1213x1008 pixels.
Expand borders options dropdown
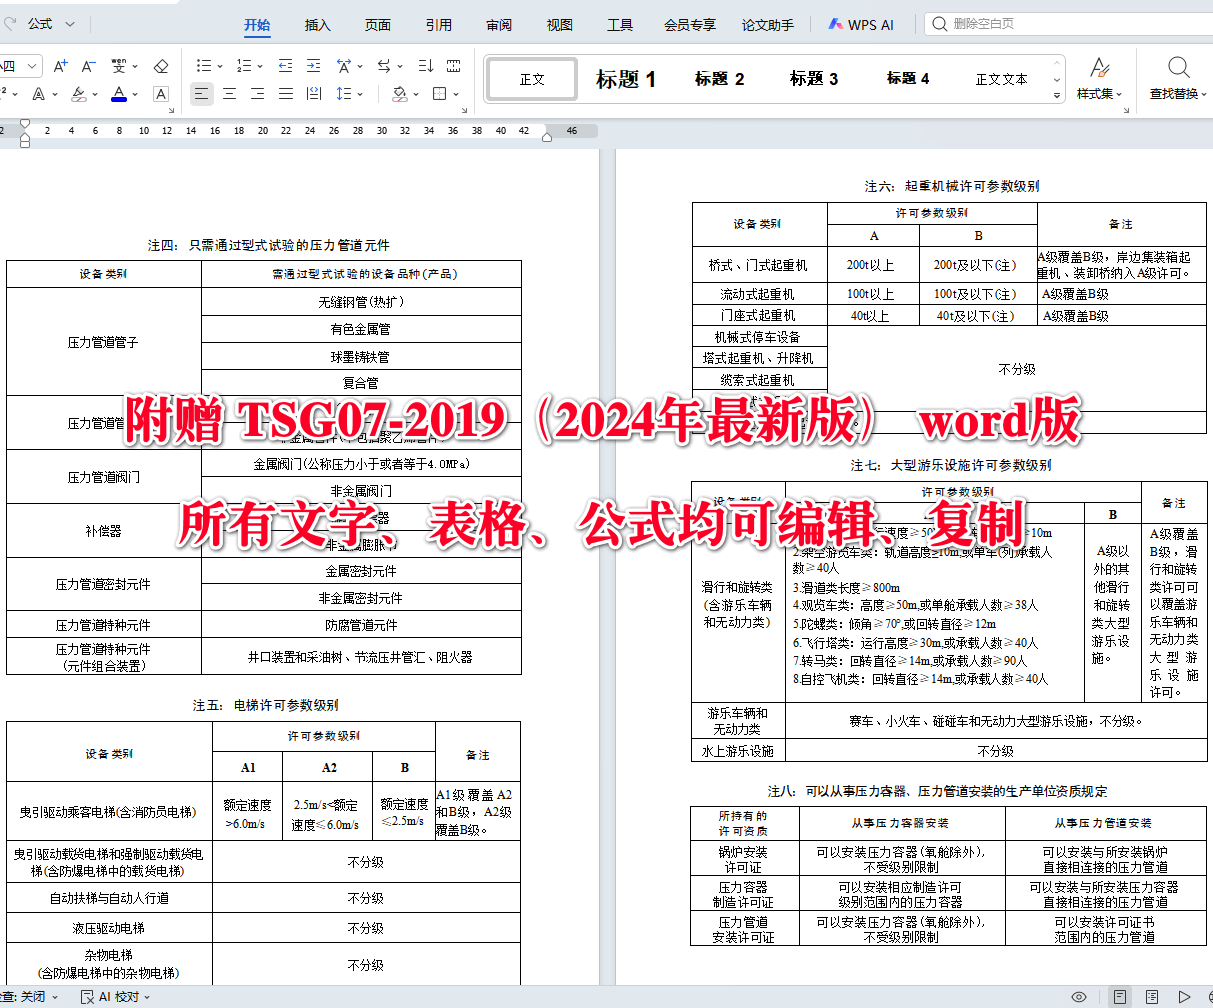coord(455,94)
